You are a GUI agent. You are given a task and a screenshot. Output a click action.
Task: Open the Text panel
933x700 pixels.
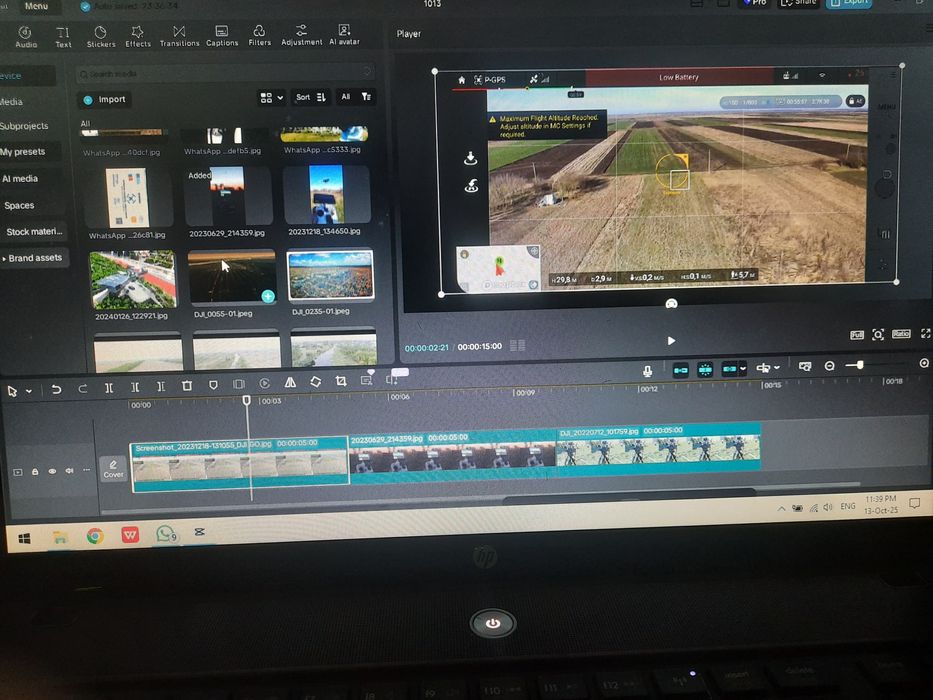pyautogui.click(x=63, y=37)
